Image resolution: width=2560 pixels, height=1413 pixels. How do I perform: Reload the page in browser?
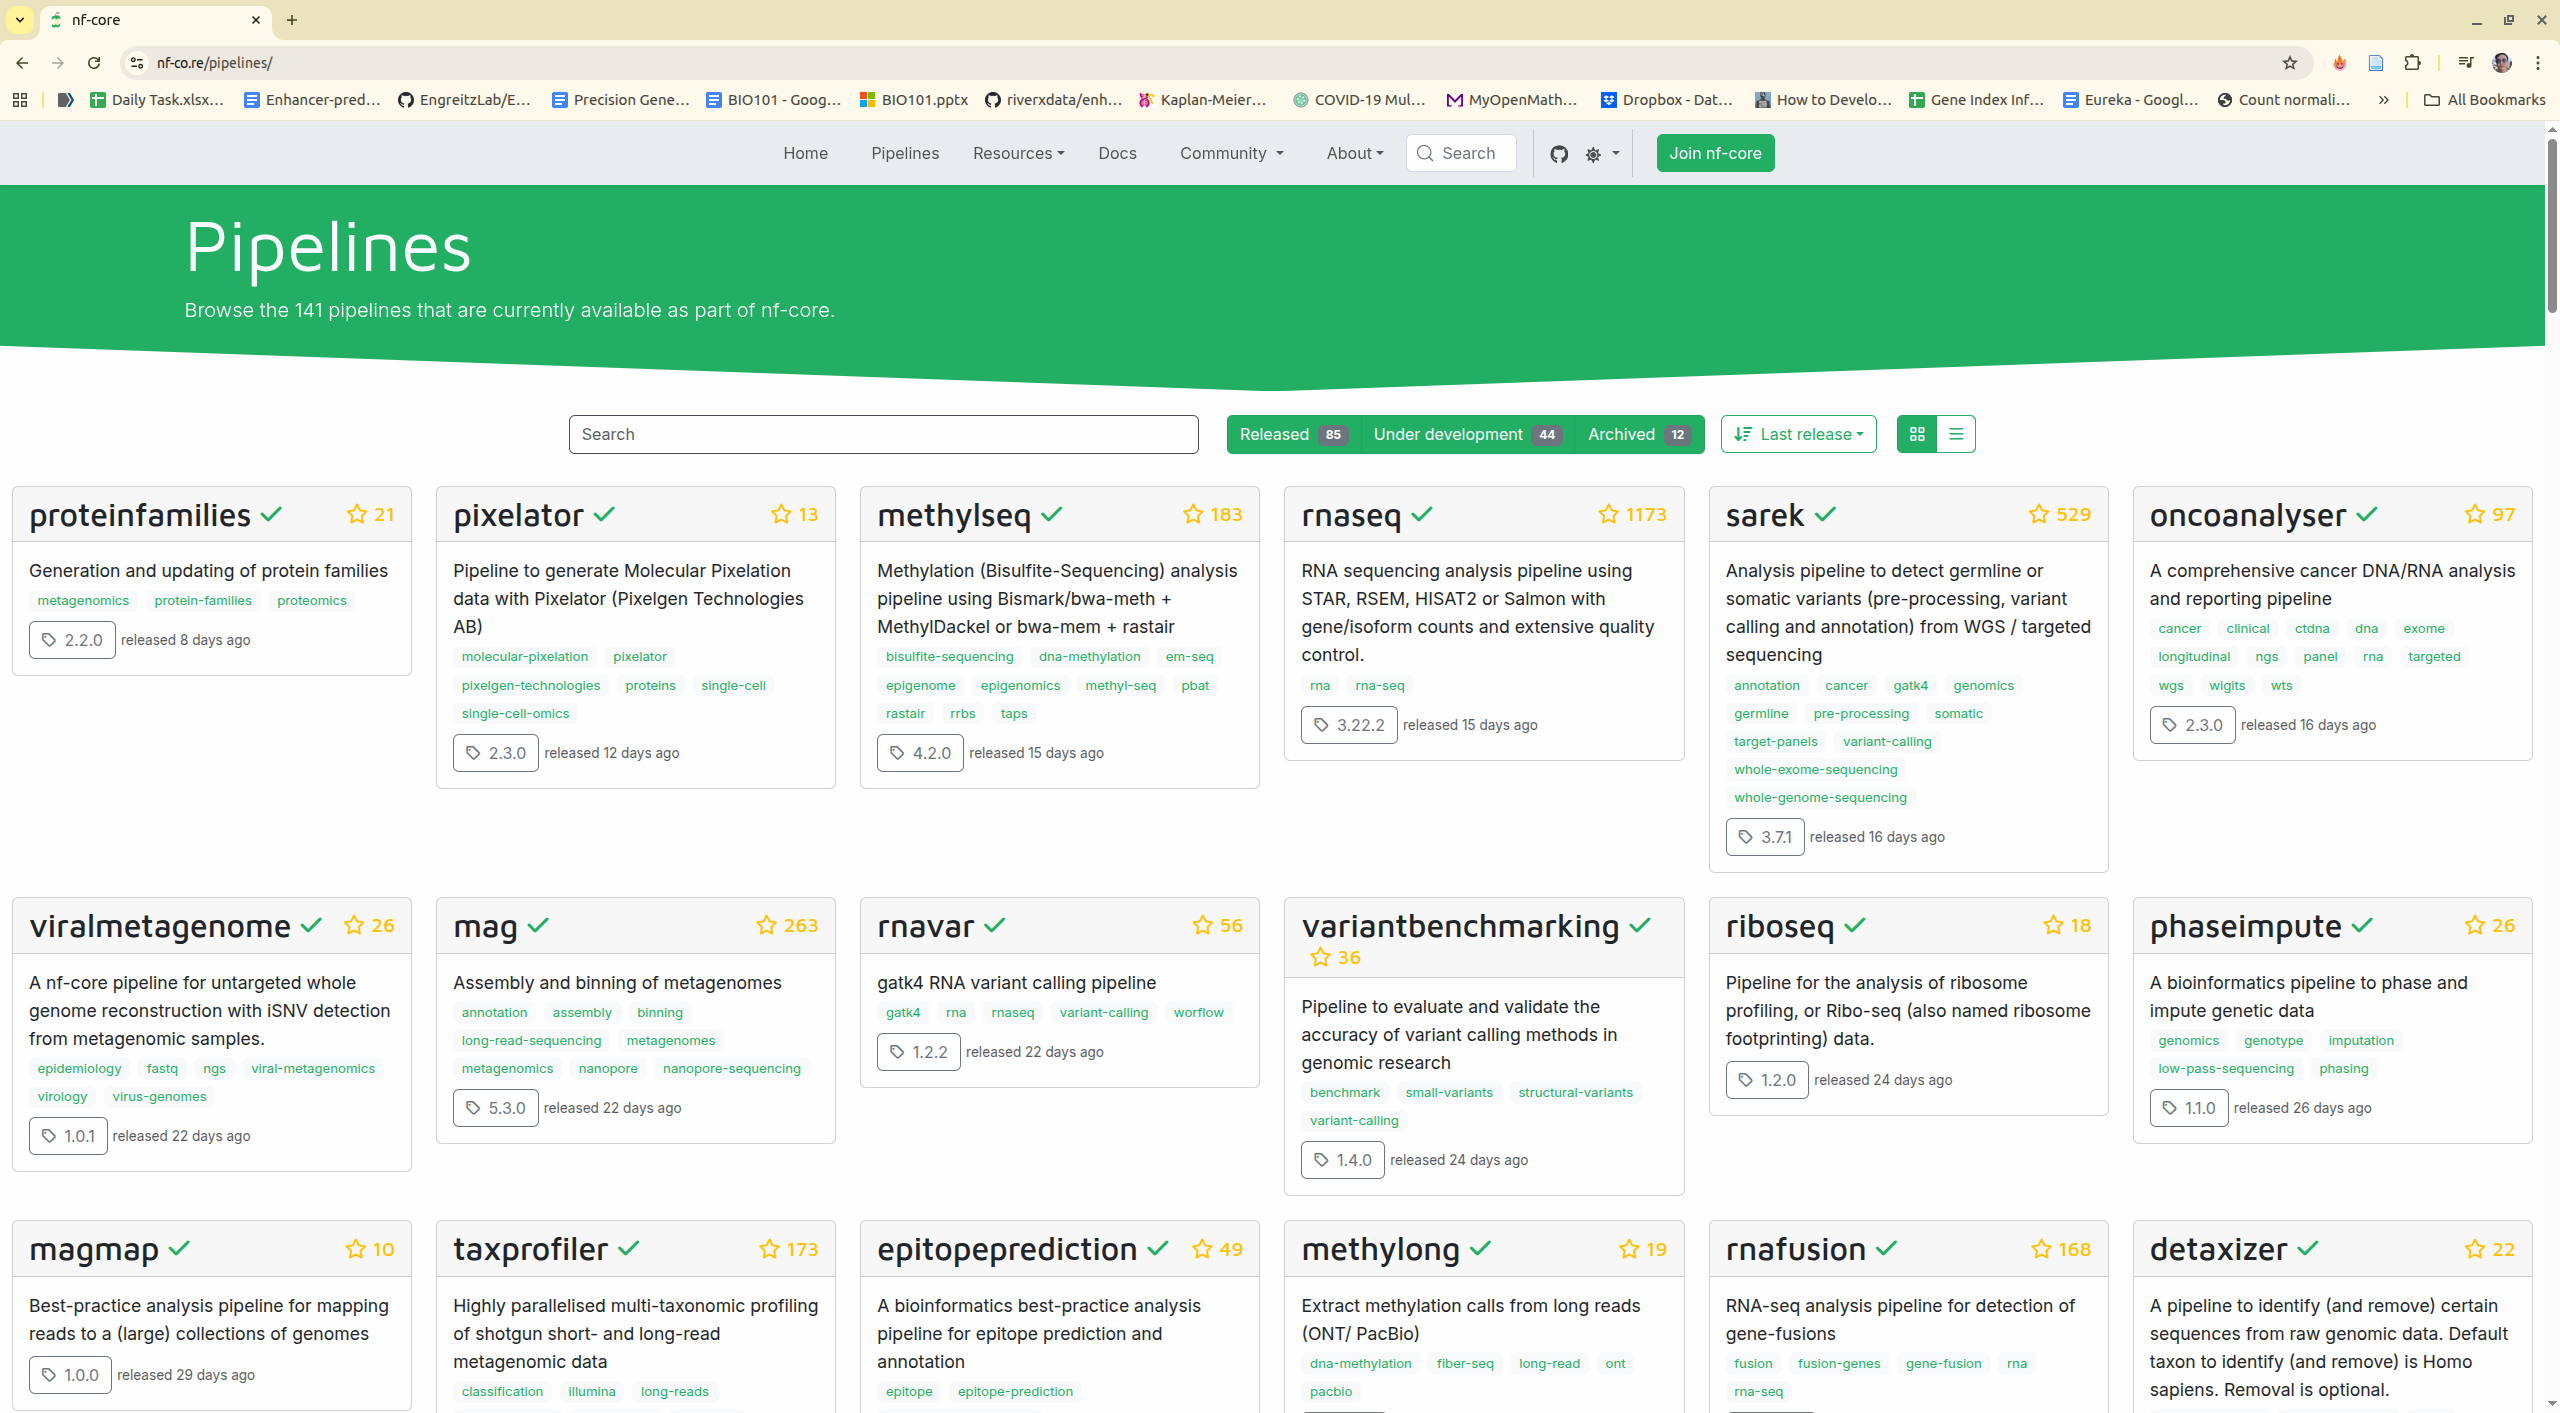94,63
